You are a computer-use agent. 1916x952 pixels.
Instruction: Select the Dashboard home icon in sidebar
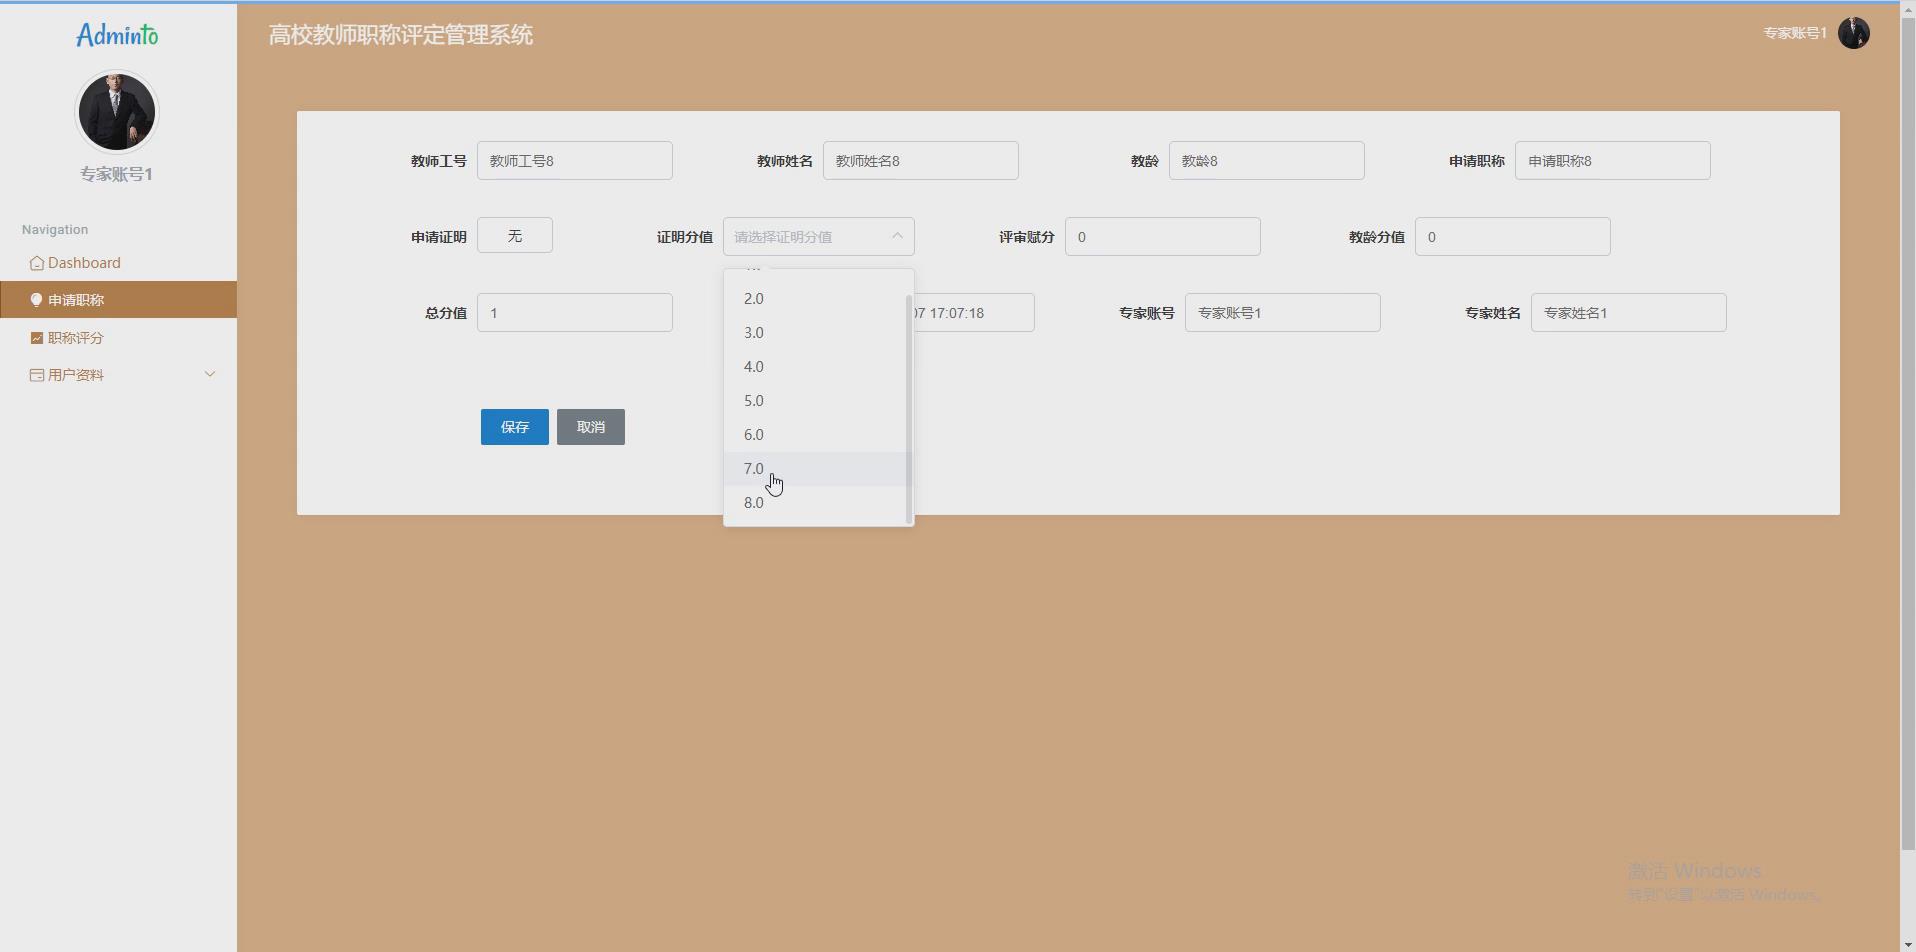(x=36, y=263)
